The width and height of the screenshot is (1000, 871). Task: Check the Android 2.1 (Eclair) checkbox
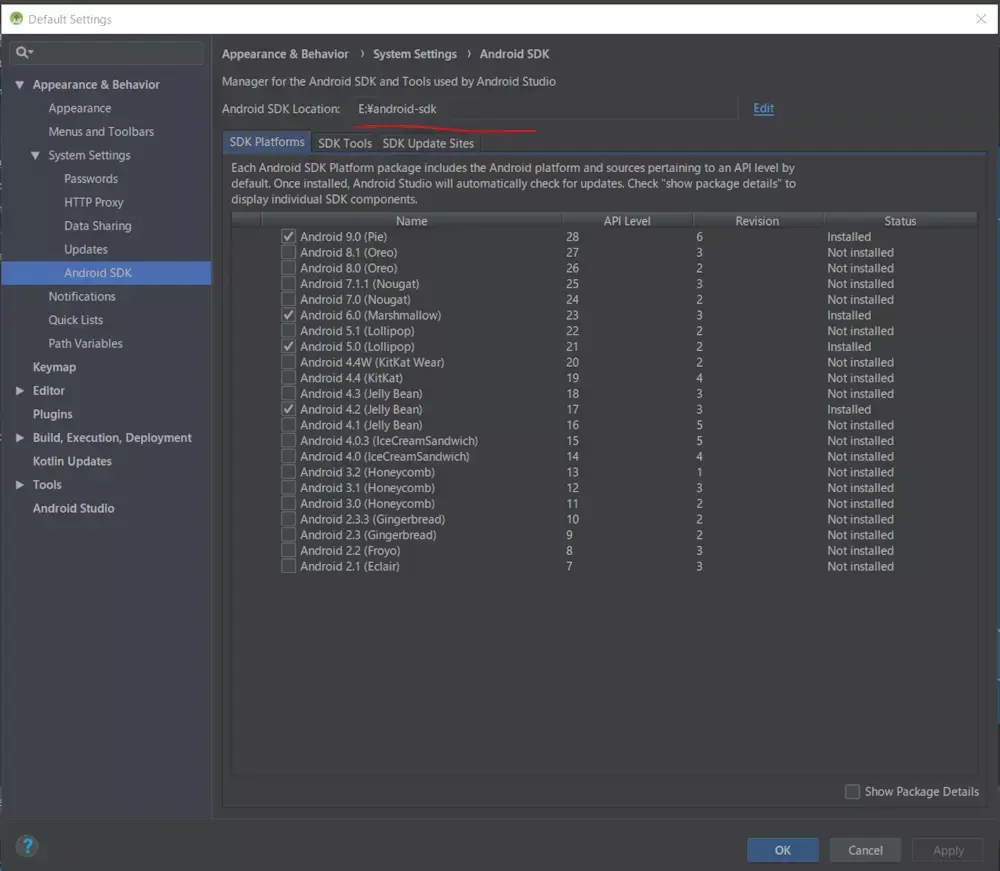(288, 566)
